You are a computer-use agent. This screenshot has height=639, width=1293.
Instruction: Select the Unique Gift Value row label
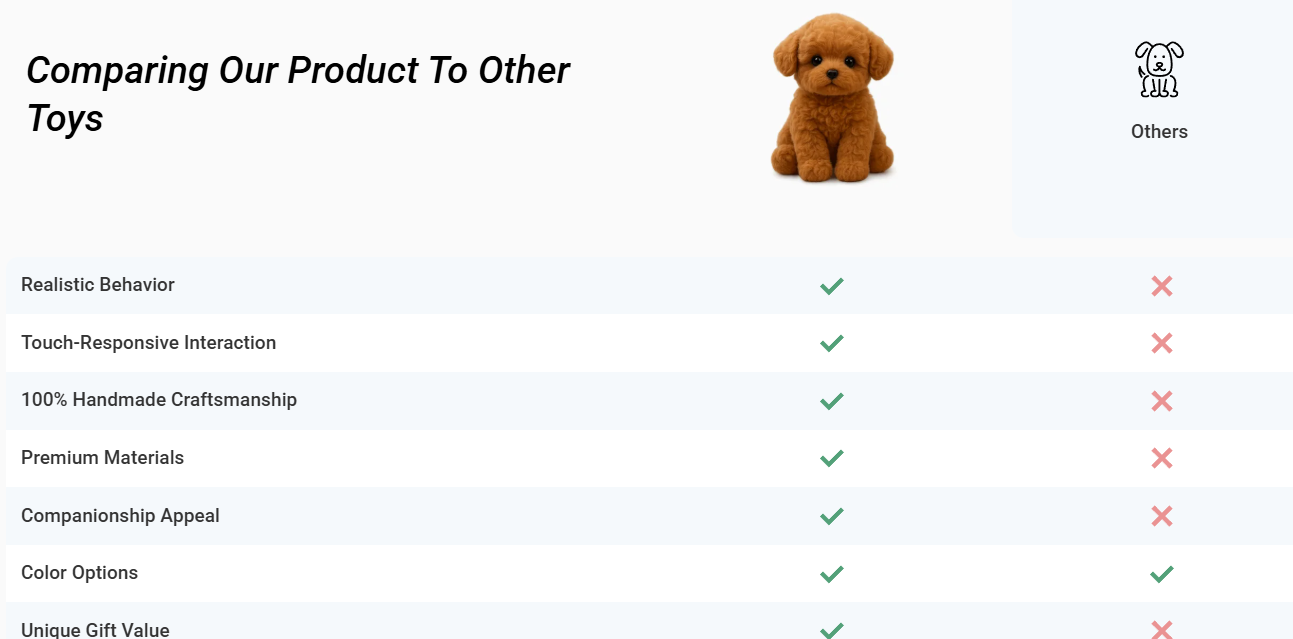point(95,630)
